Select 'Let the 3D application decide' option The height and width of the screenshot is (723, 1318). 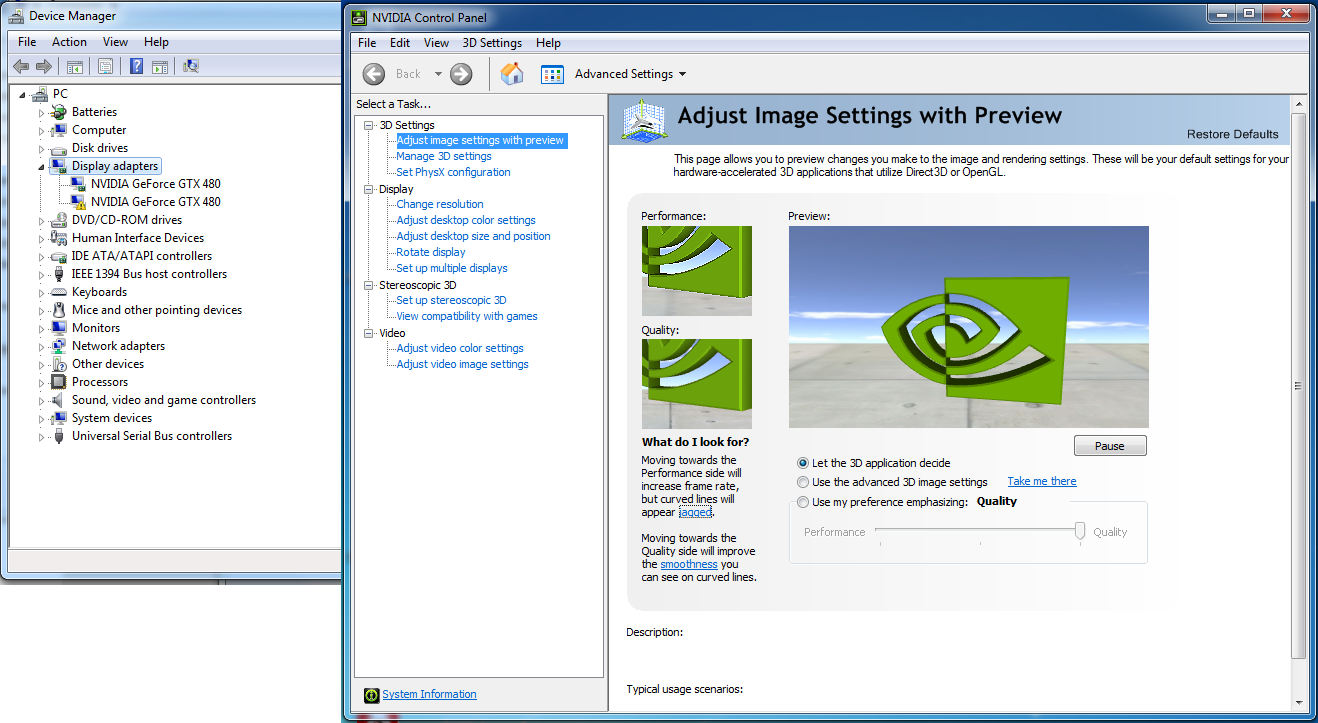803,463
